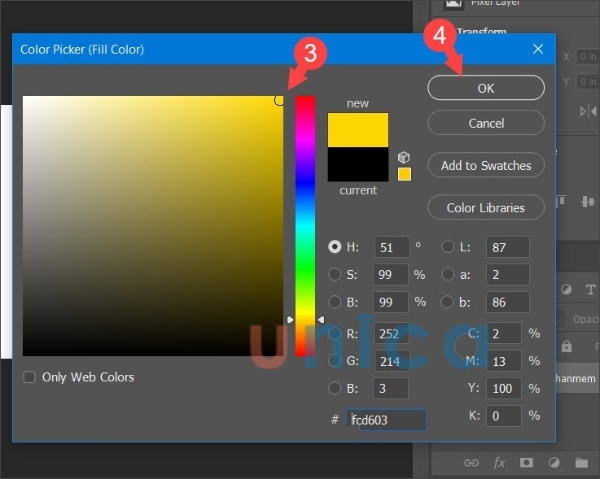Screen dimensions: 600x479
Task: Click the M magenta field showing 13
Action: point(504,361)
